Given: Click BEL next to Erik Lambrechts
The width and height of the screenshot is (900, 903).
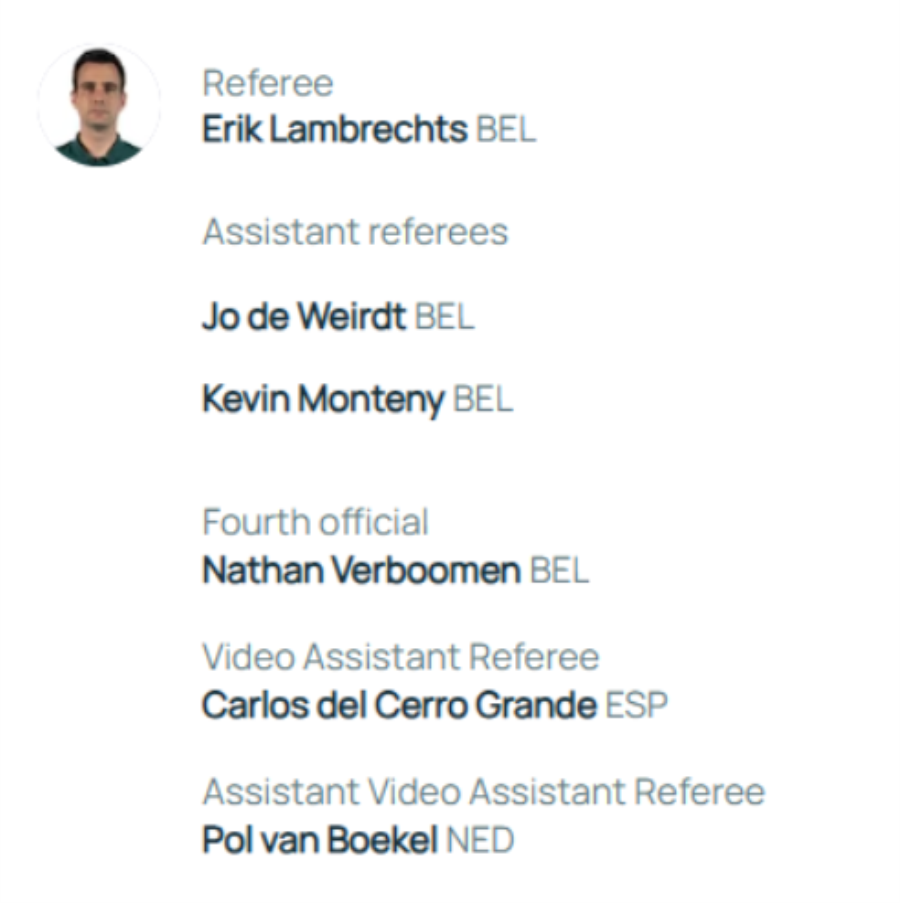Looking at the screenshot, I should point(506,130).
